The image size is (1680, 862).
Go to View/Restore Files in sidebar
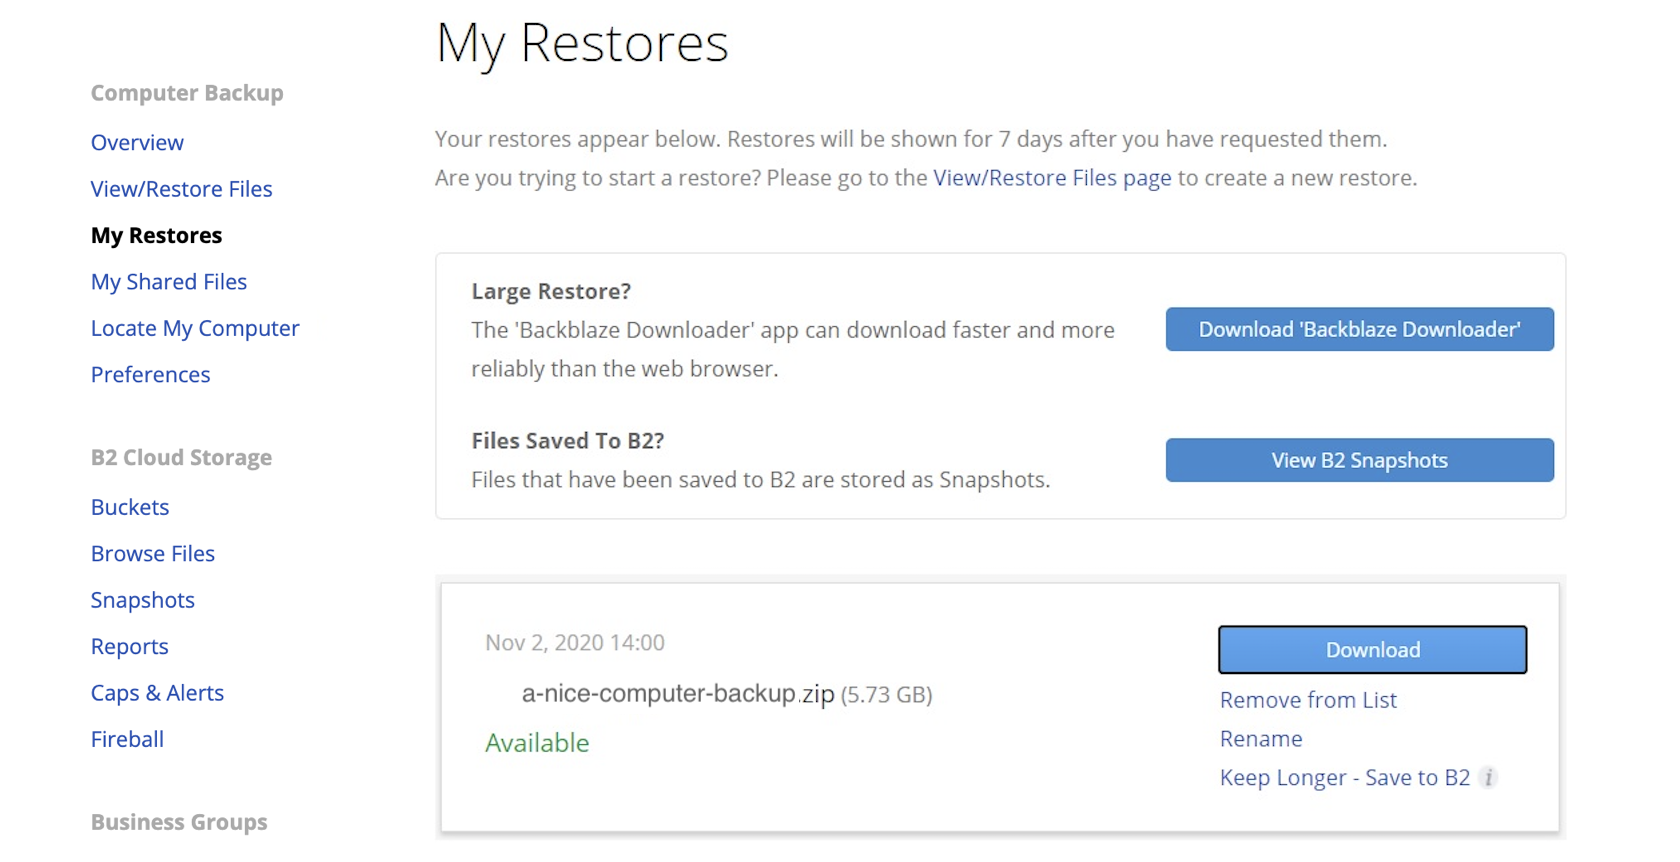pyautogui.click(x=181, y=189)
